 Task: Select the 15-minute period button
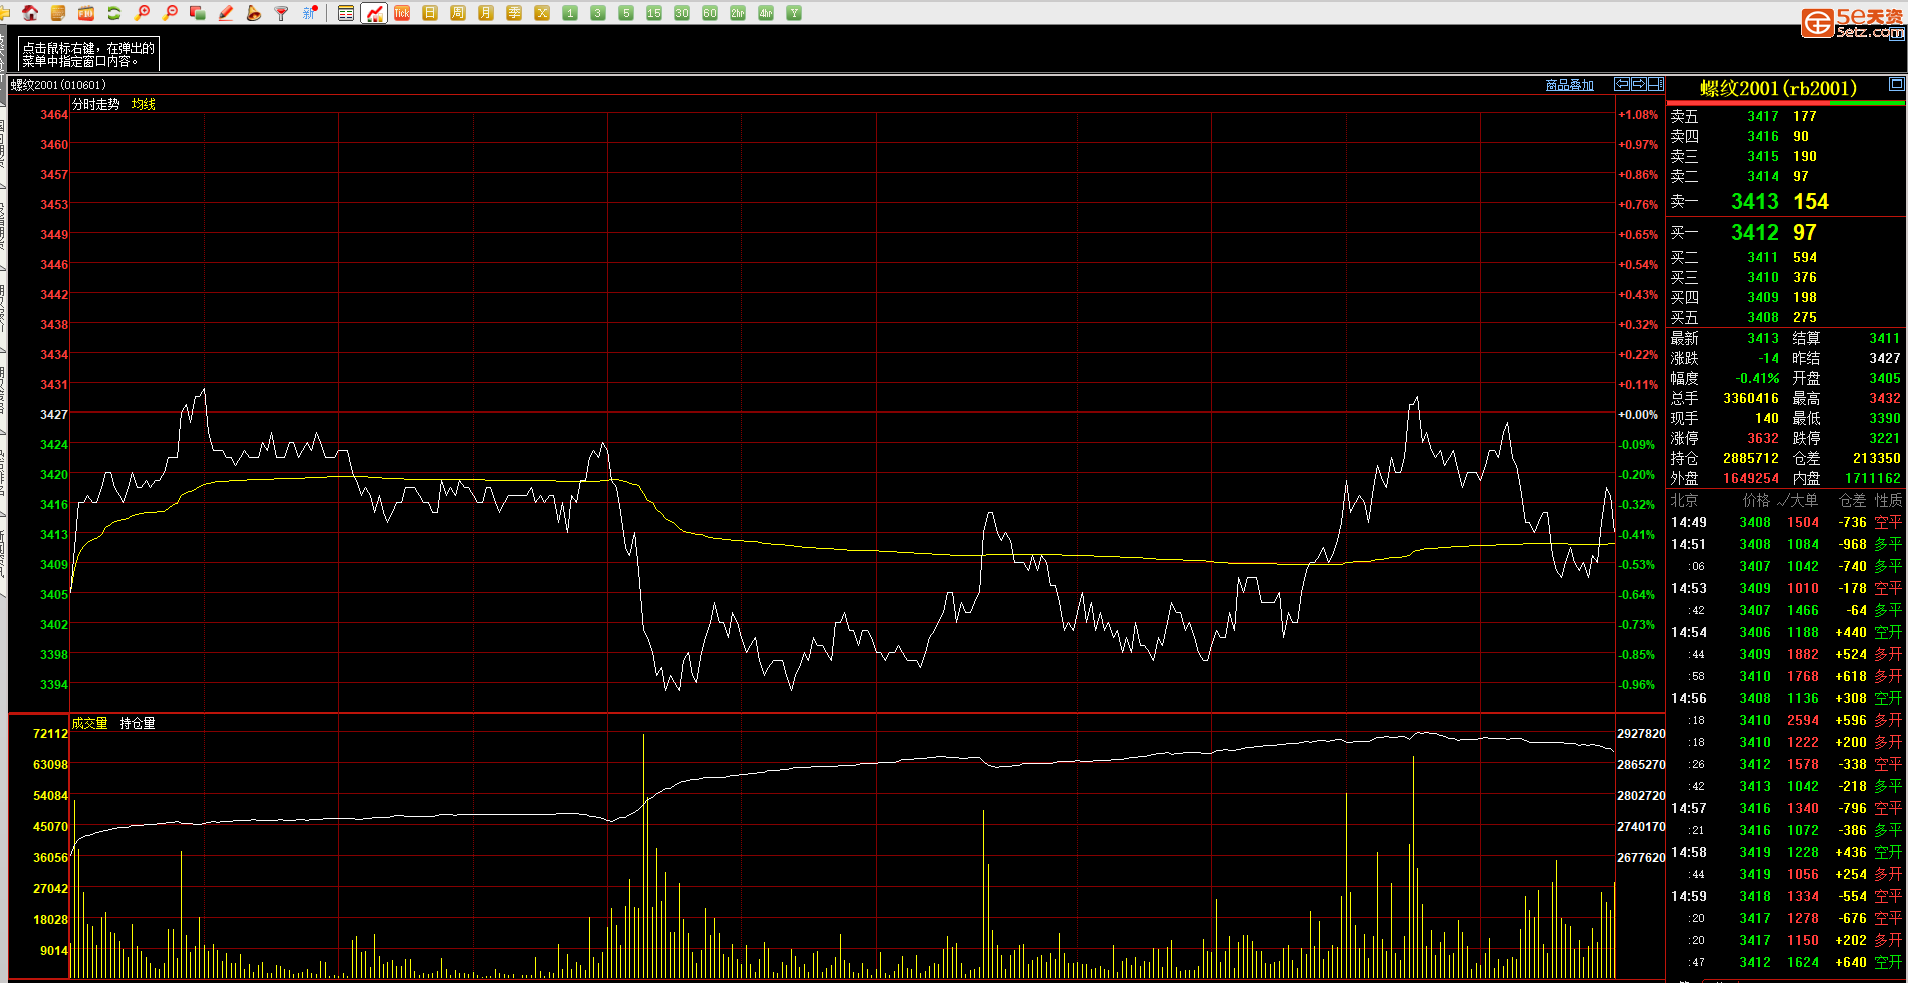tap(654, 13)
